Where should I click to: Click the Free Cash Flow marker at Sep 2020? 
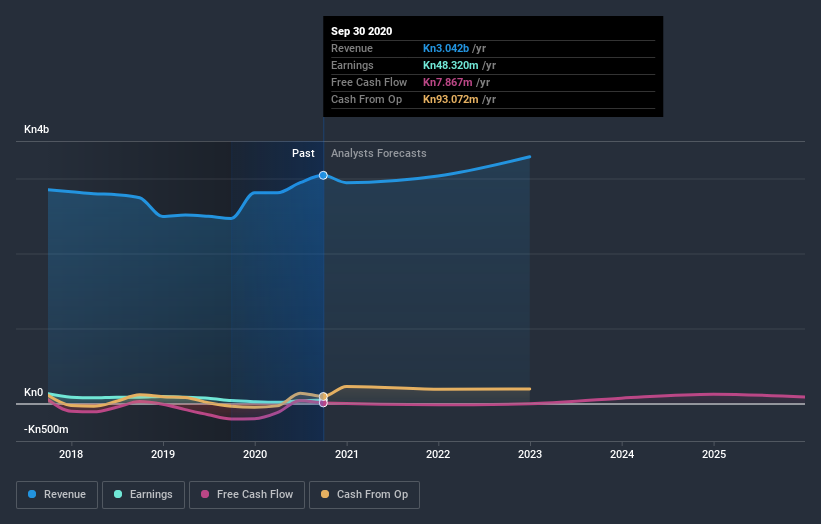pyautogui.click(x=323, y=403)
